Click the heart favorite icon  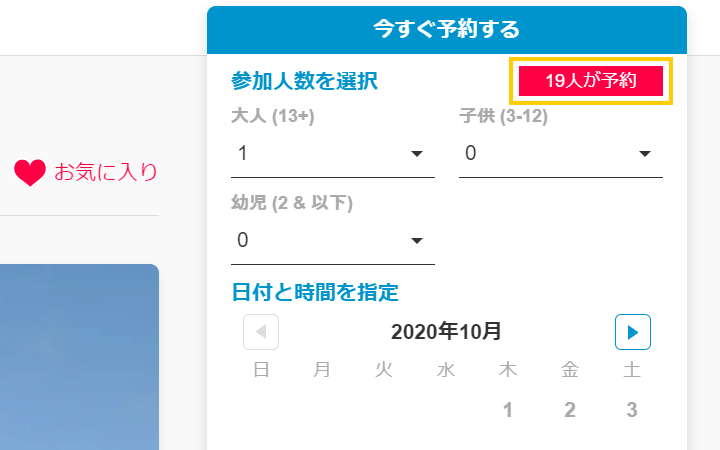[x=30, y=173]
